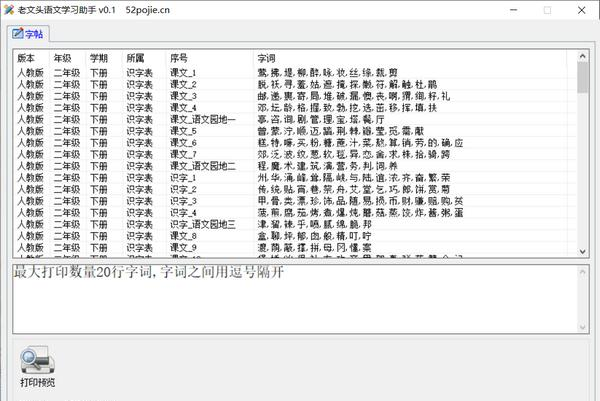The height and width of the screenshot is (401, 600).
Task: Select the row 课文_9
Action: point(295,248)
